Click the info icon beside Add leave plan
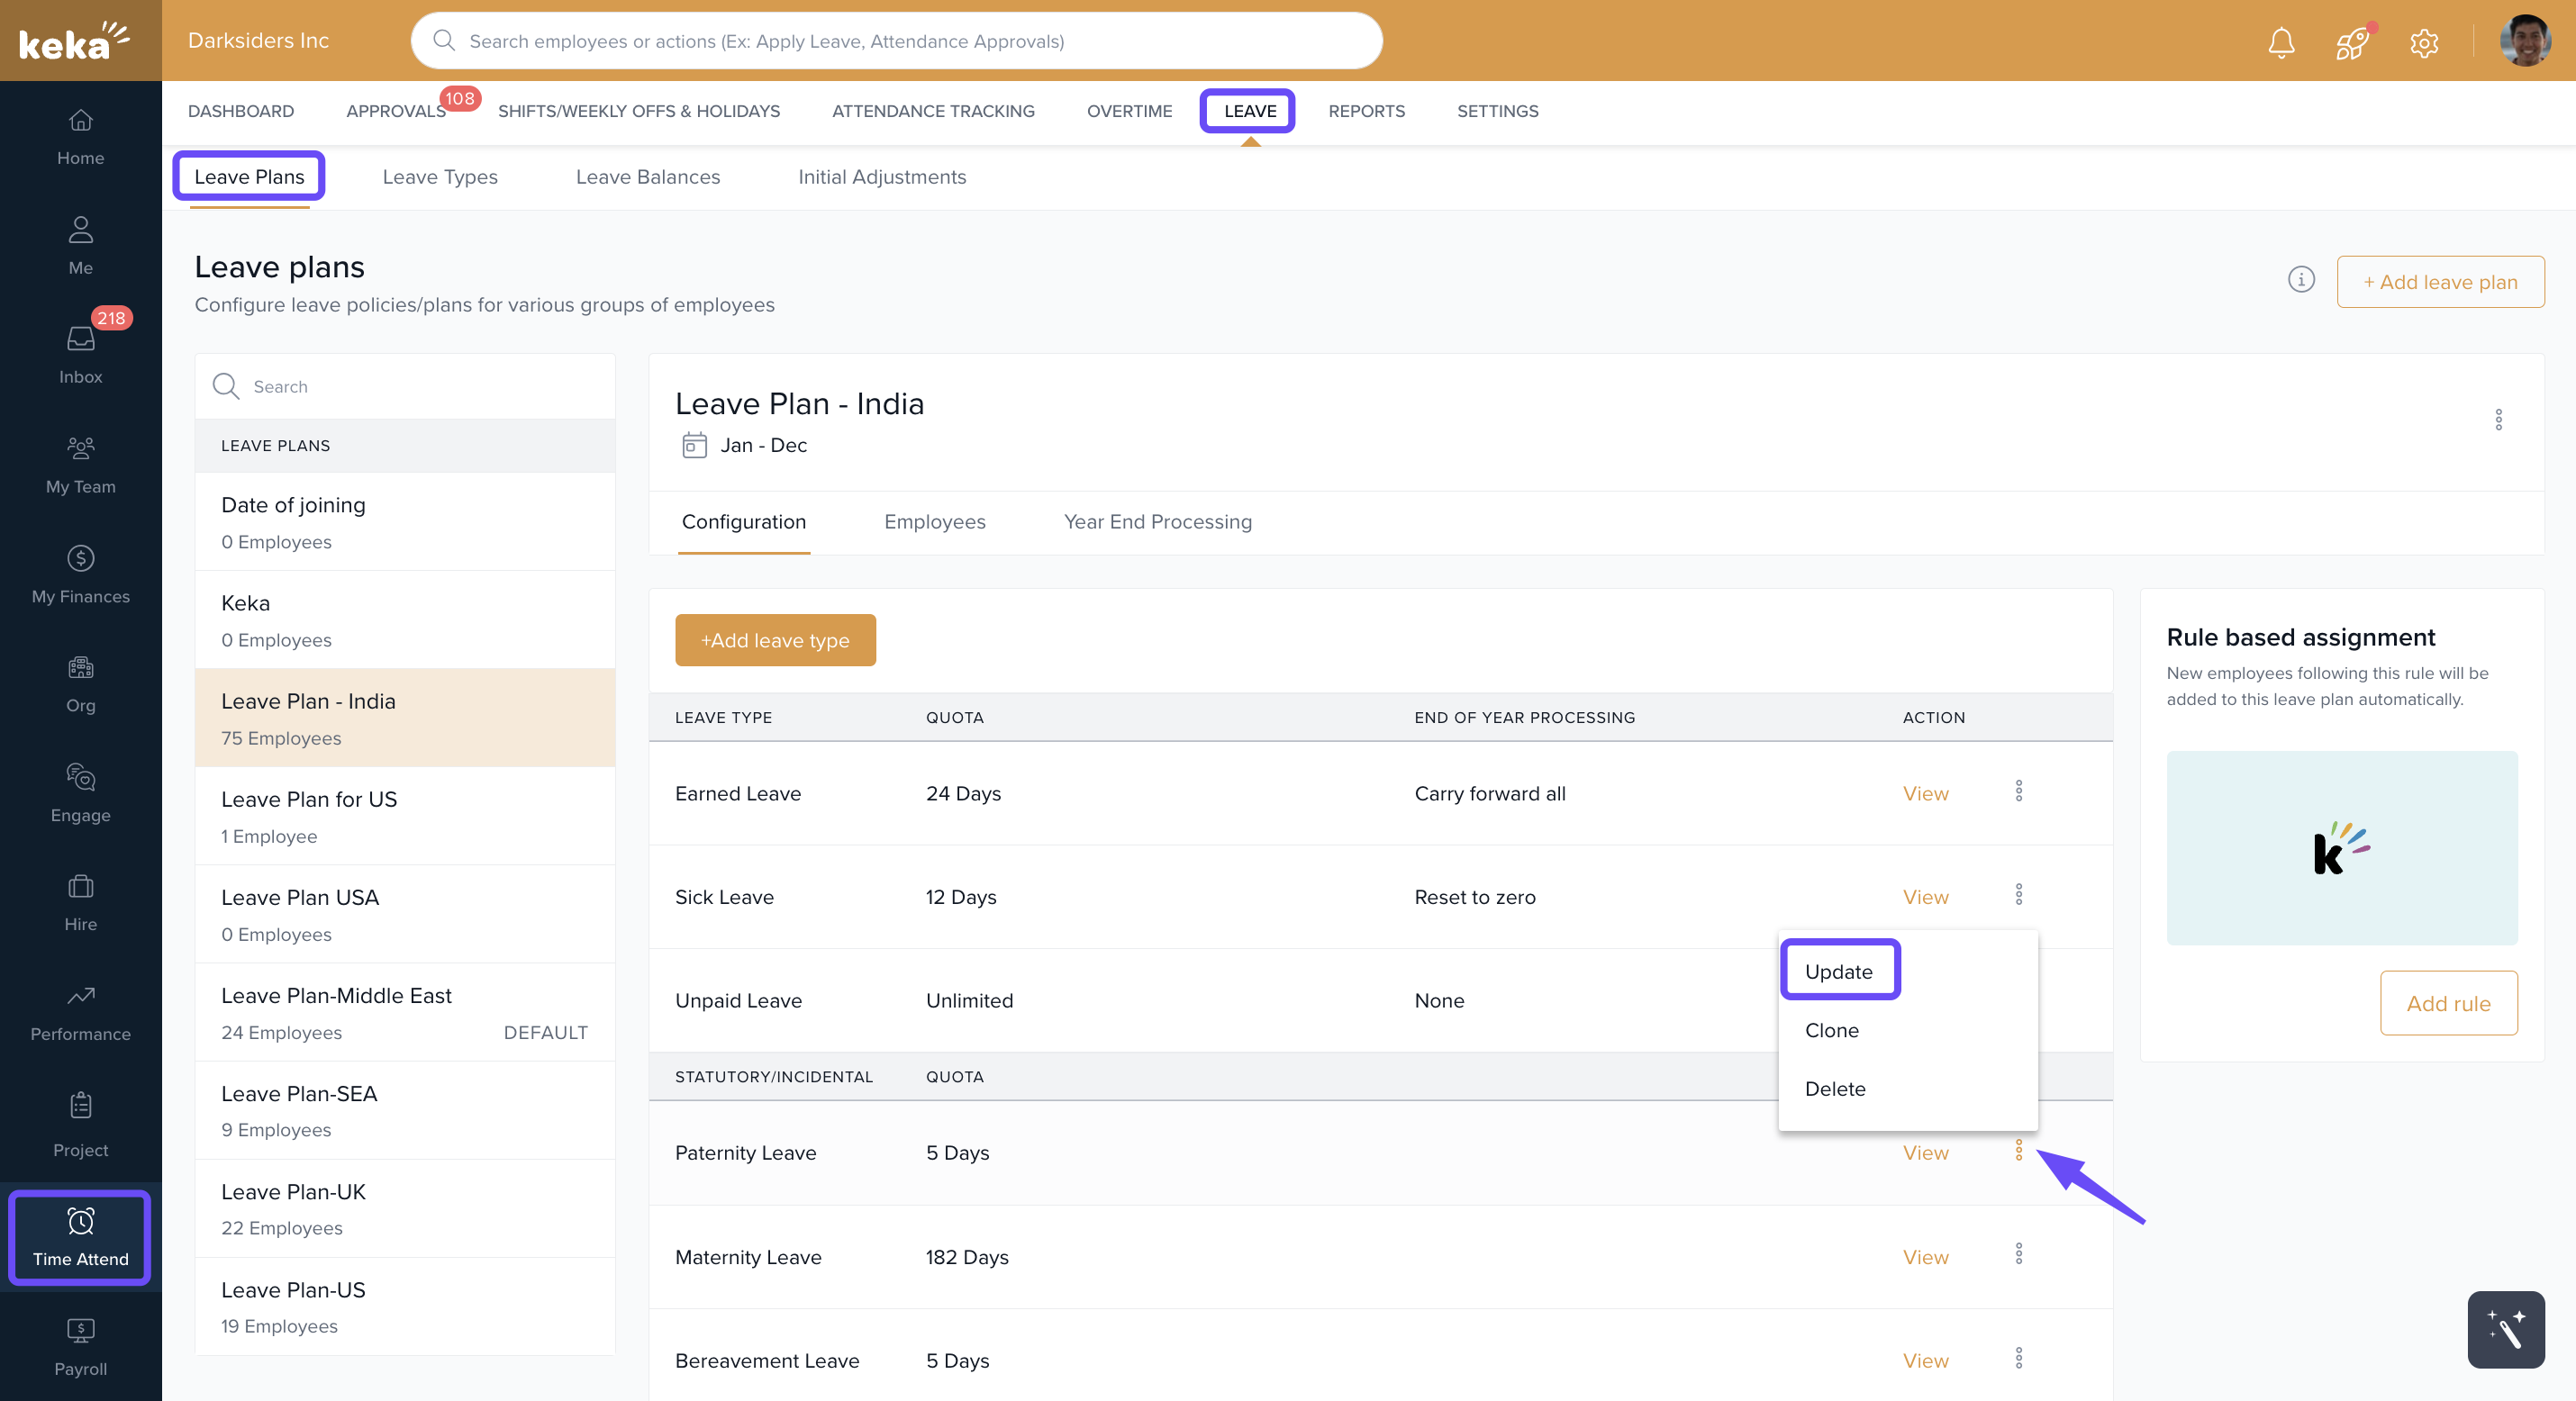This screenshot has height=1401, width=2576. tap(2301, 280)
